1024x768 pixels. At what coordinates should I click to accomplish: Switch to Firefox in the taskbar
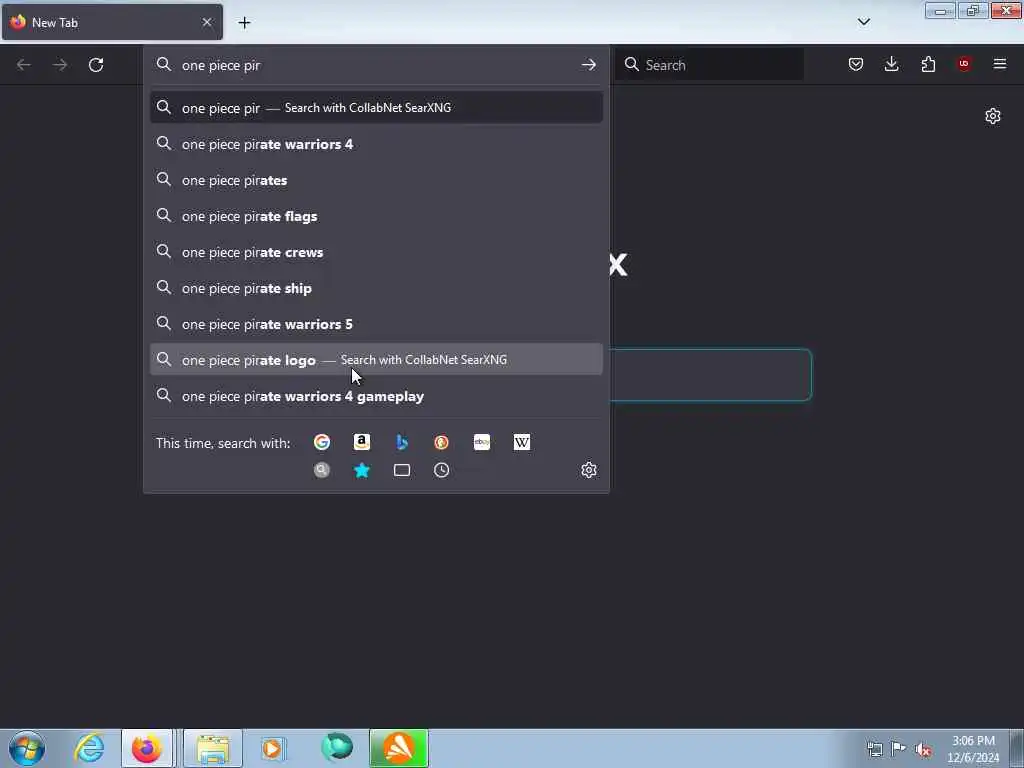pos(147,748)
